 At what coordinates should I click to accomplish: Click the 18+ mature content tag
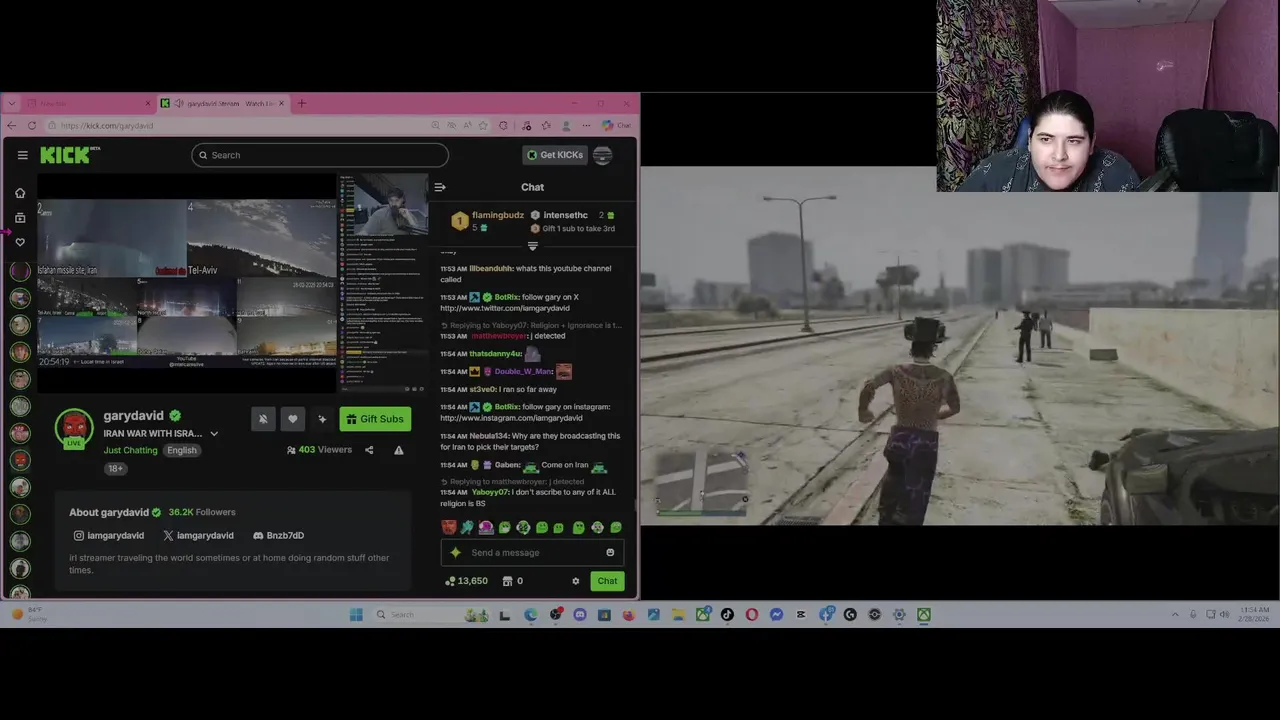pyautogui.click(x=116, y=468)
